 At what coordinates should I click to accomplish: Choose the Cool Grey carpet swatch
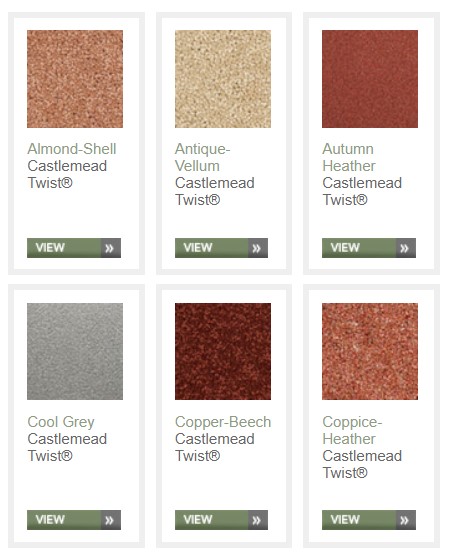[x=75, y=351]
